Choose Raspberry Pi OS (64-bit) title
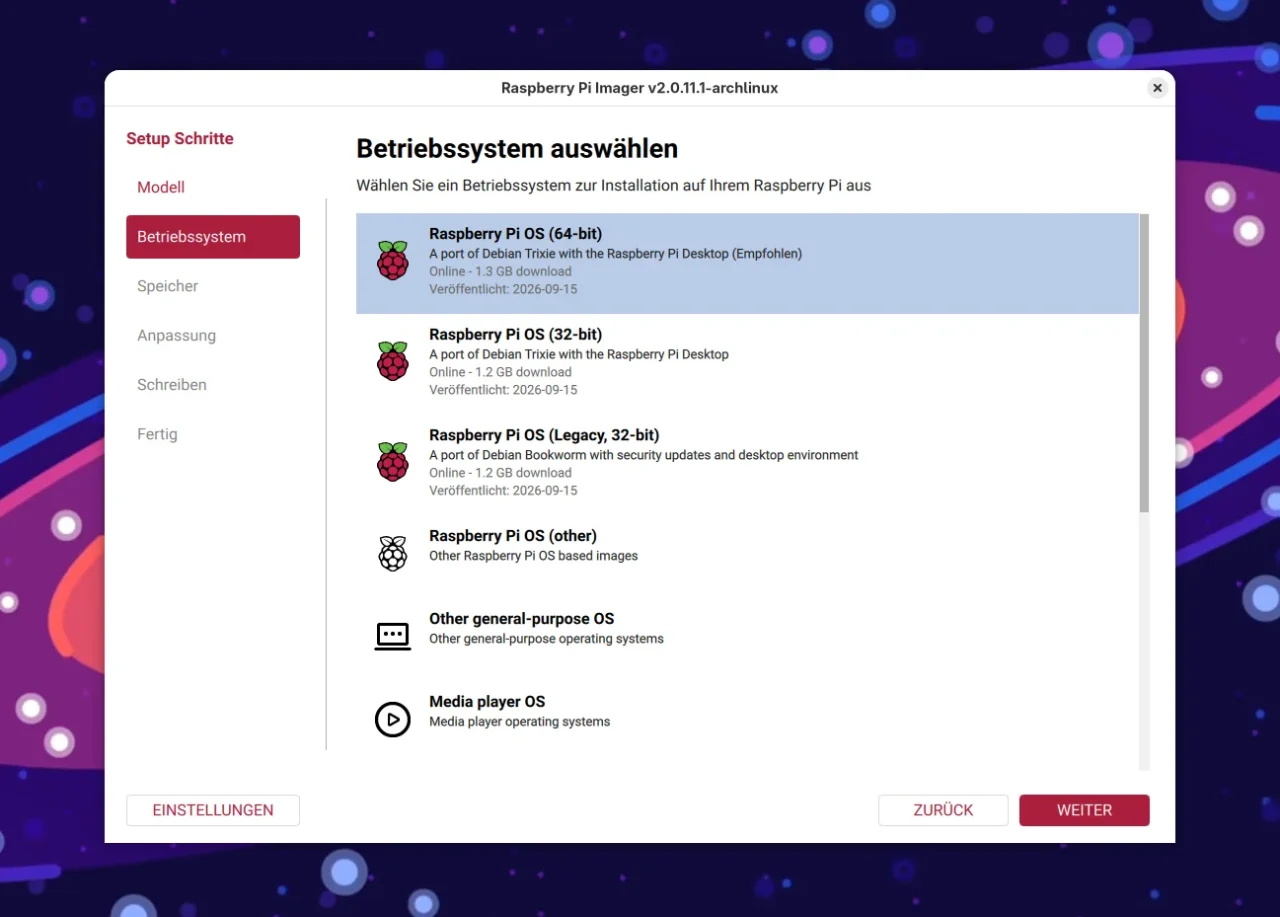The width and height of the screenshot is (1280, 917). tap(515, 234)
